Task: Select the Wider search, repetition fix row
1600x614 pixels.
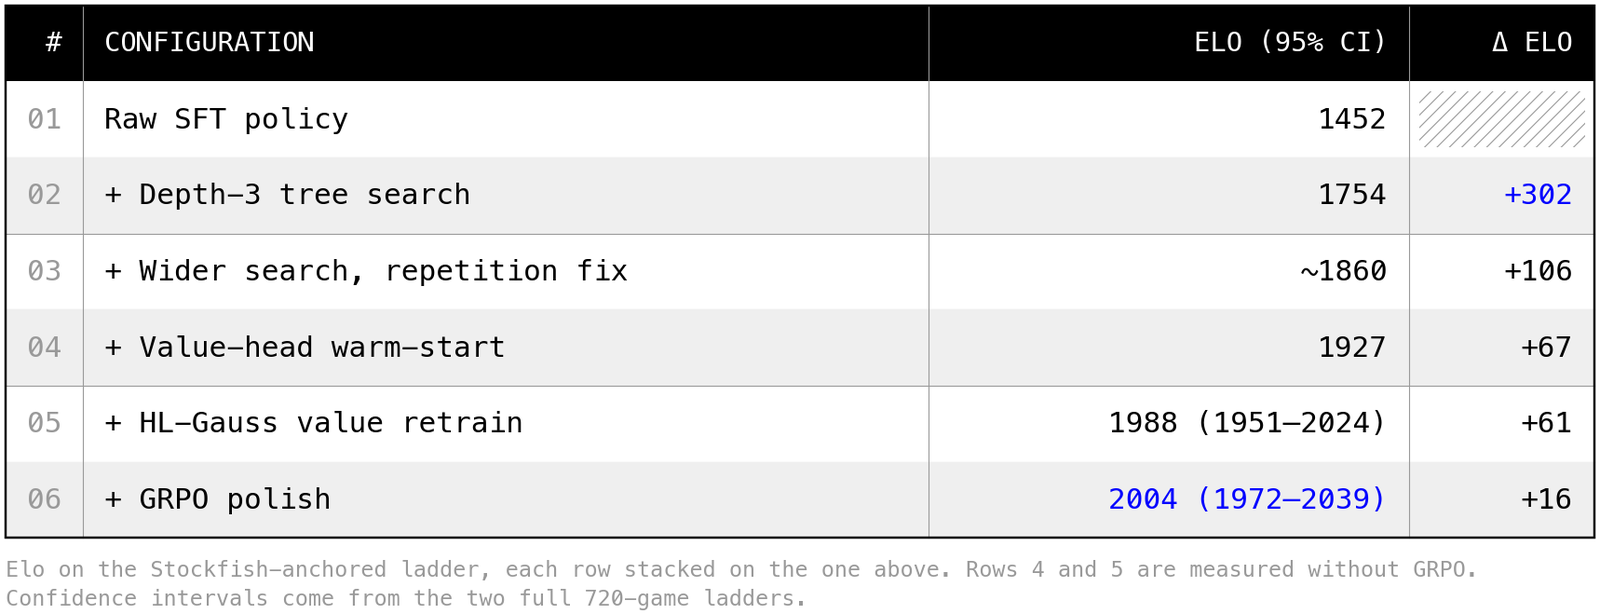Action: 799,271
